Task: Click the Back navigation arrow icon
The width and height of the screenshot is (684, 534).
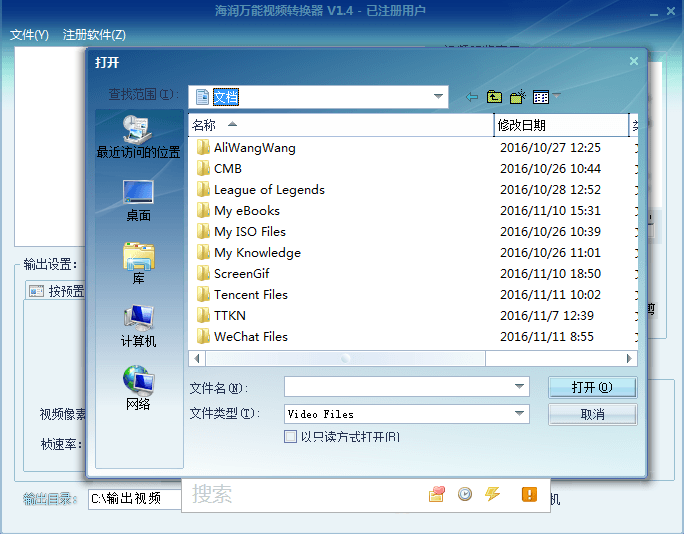Action: pos(472,97)
